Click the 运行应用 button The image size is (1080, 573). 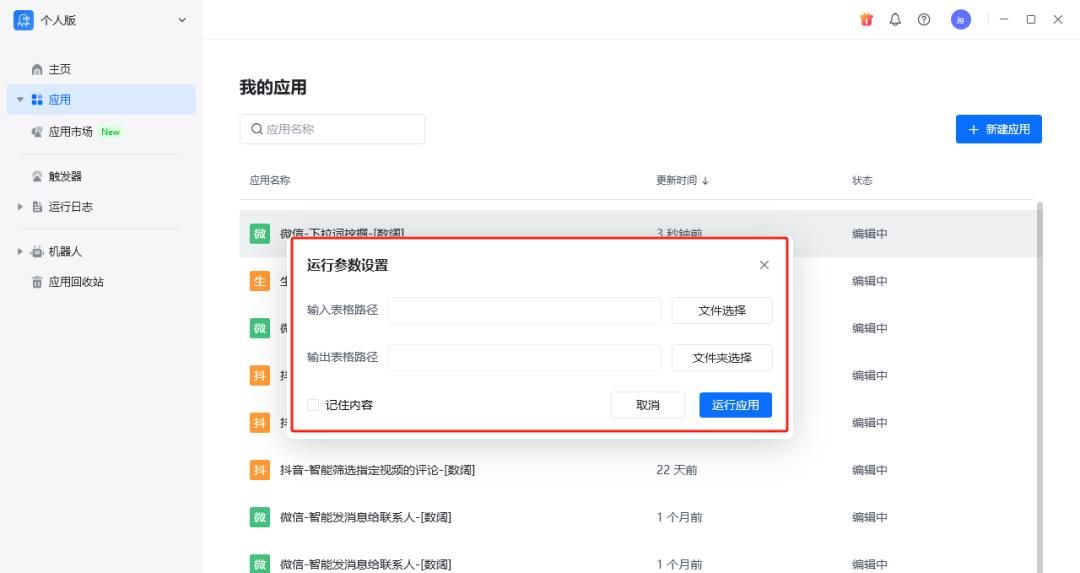point(736,405)
